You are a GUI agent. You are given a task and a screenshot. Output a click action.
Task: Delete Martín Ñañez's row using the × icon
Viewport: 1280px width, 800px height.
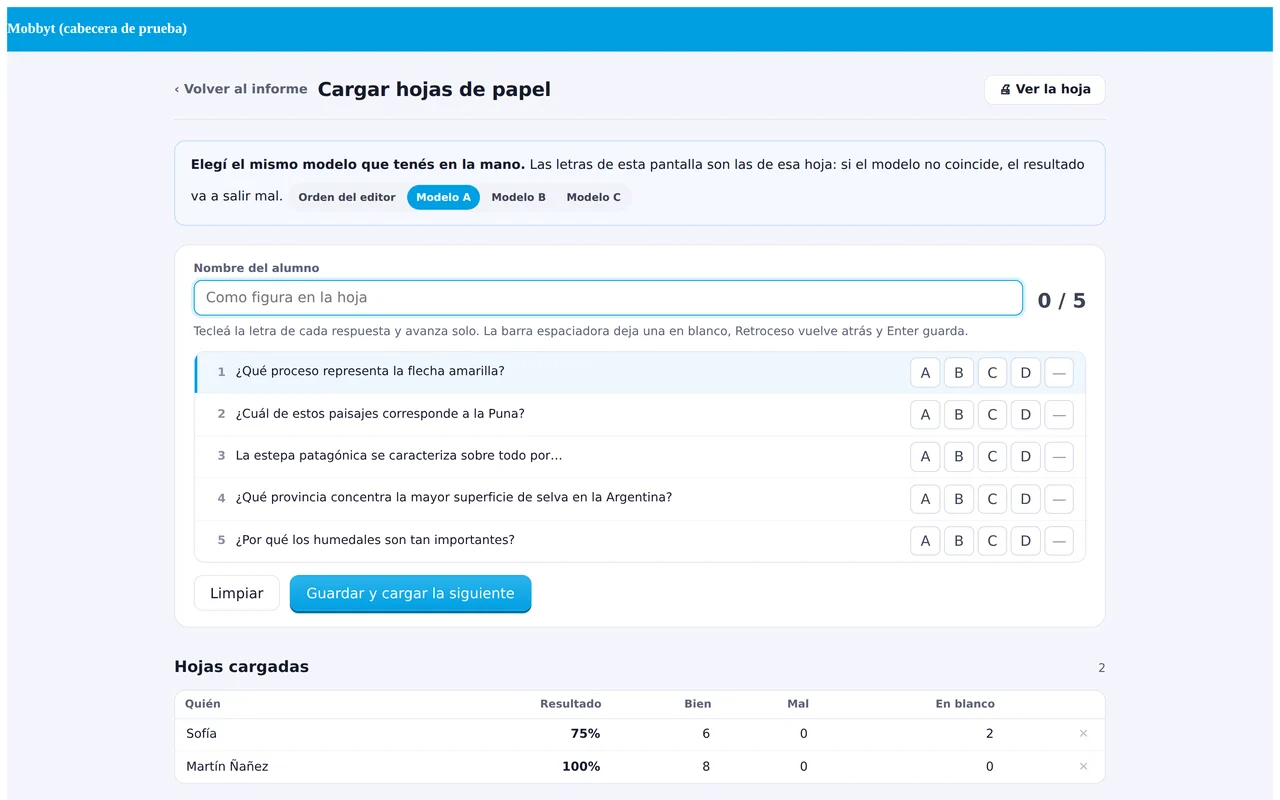coord(1083,767)
